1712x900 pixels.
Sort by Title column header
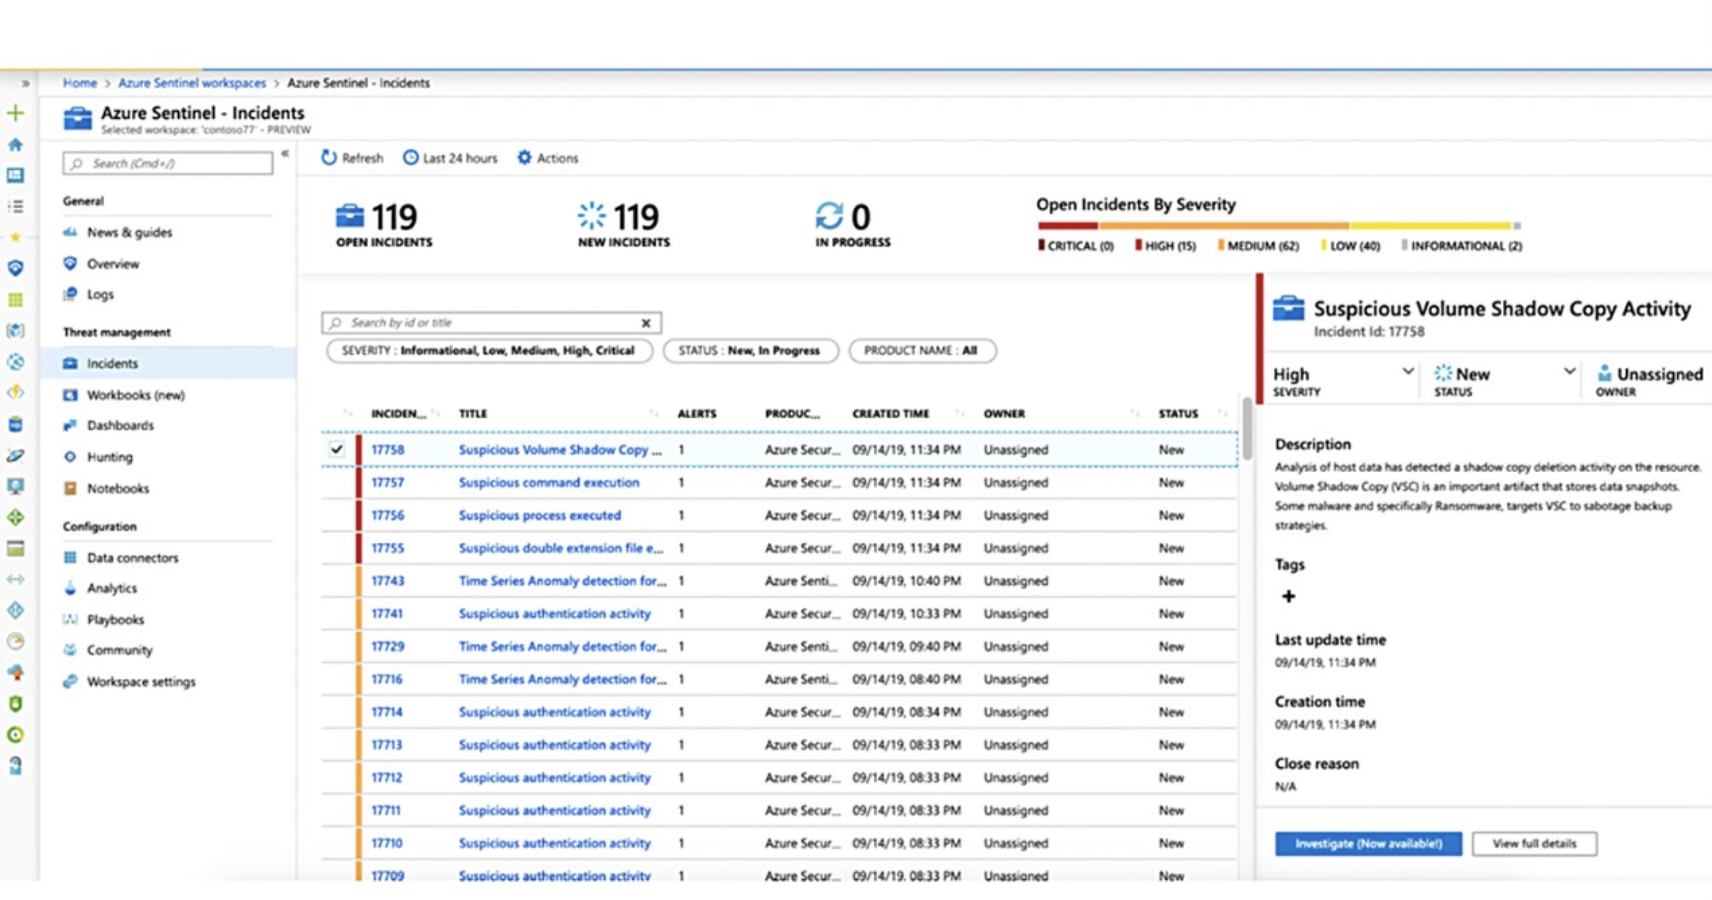tap(473, 413)
